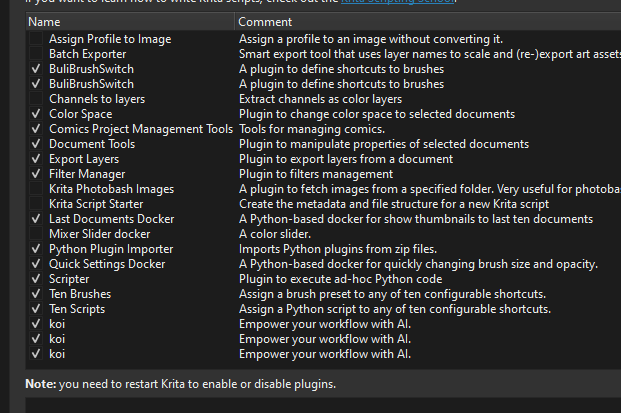Click the 'A color slider.' comment
621x413 pixels.
pyautogui.click(x=275, y=234)
